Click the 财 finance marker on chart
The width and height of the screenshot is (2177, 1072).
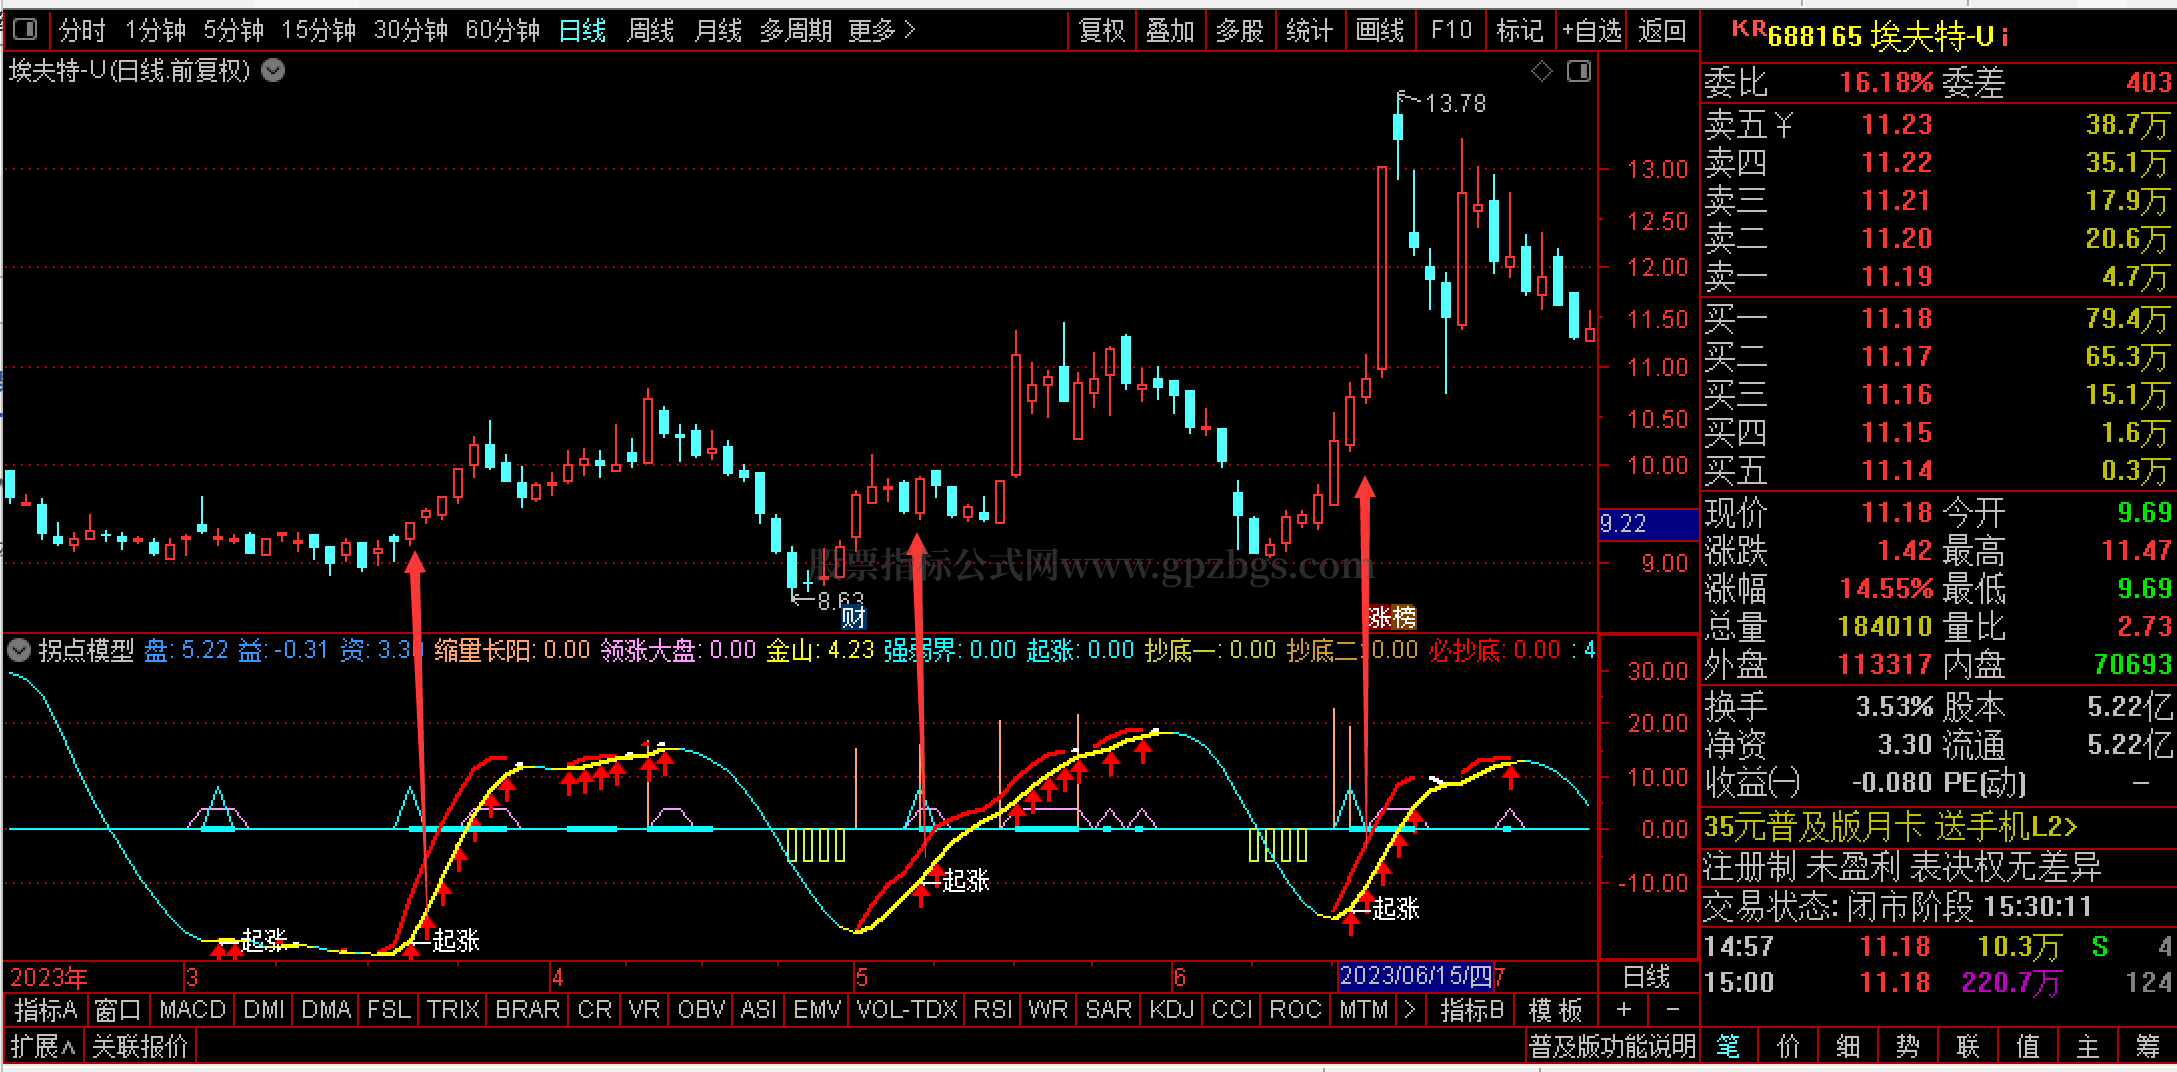[853, 617]
